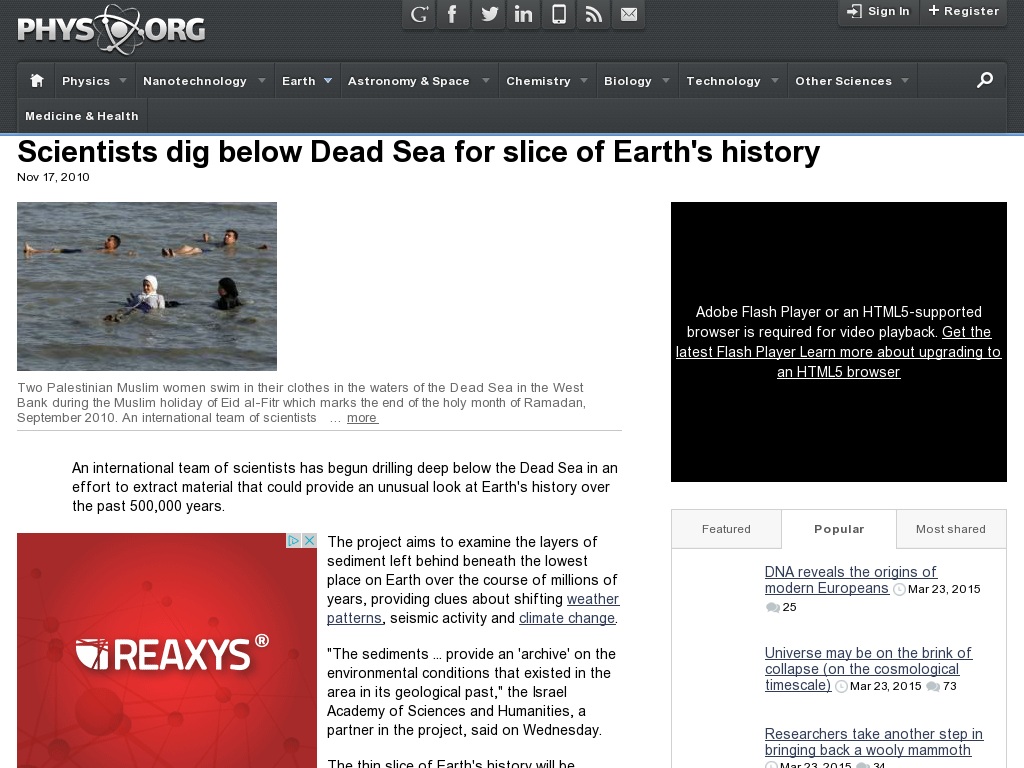Open wooly mammoth researchers article
This screenshot has width=1024, height=768.
tap(874, 742)
